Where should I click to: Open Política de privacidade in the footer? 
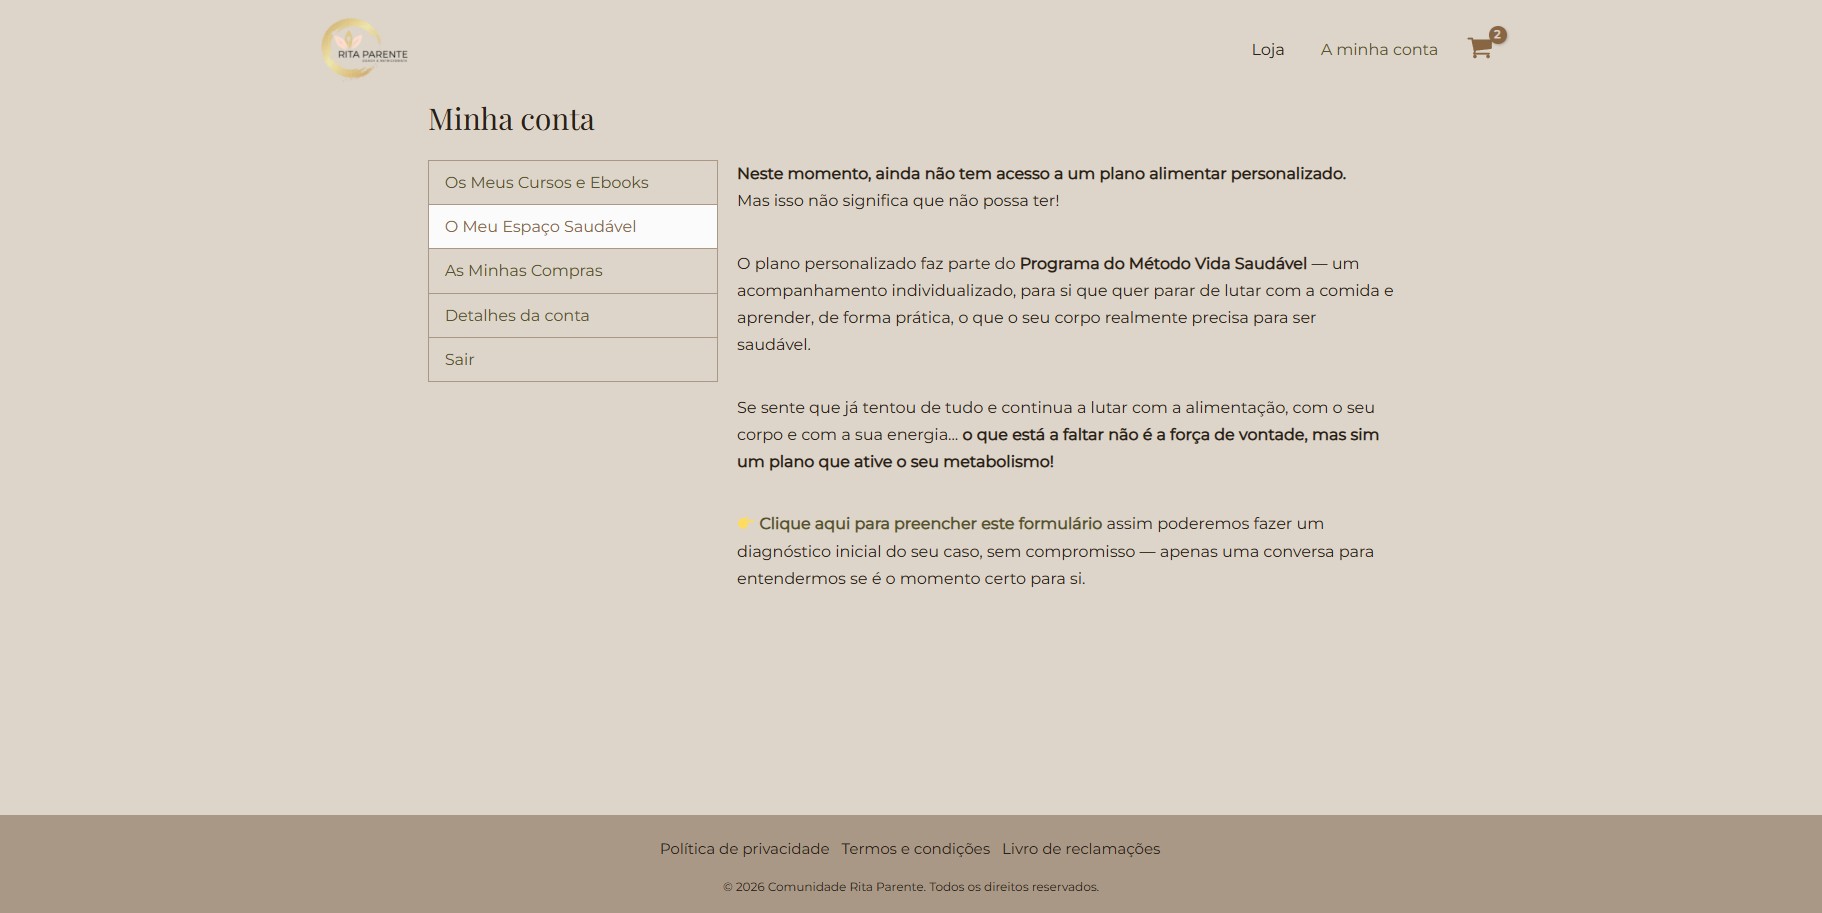coord(743,848)
